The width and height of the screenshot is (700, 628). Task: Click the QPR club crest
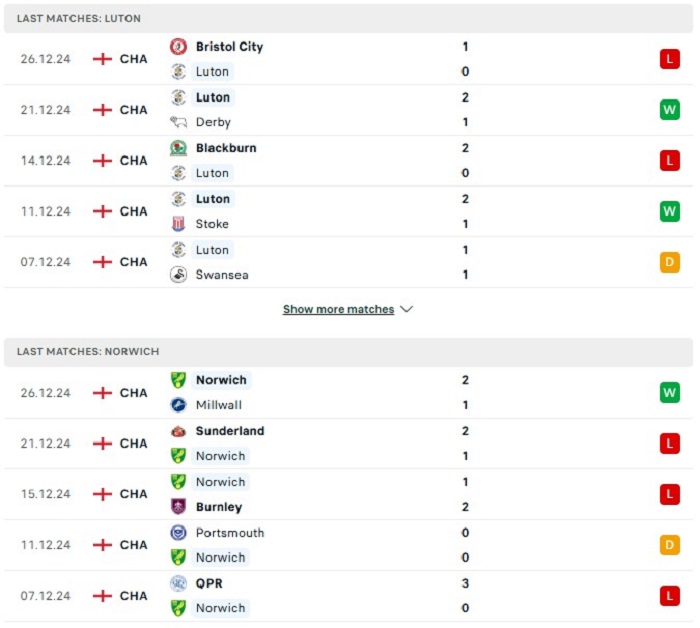tap(179, 583)
